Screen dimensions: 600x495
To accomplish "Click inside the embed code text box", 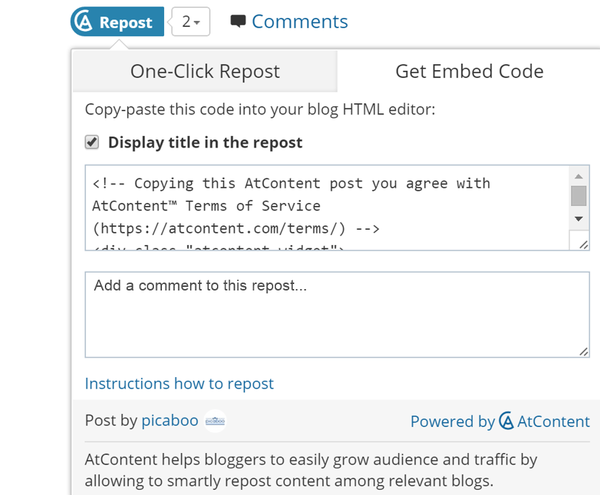I will pyautogui.click(x=320, y=207).
